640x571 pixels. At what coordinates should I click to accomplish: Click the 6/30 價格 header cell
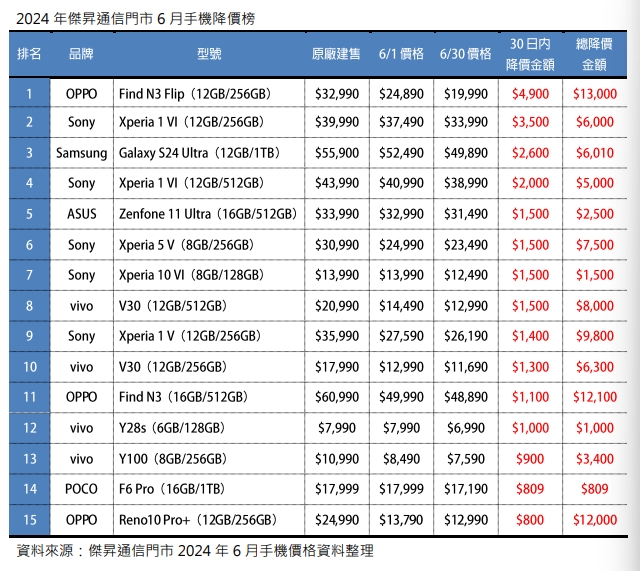pyautogui.click(x=465, y=54)
